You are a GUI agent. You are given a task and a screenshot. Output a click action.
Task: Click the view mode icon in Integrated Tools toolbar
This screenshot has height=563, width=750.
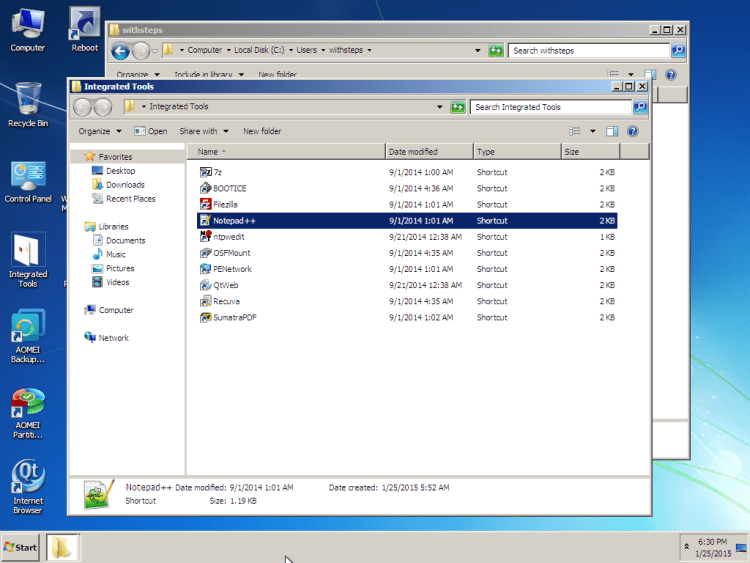574,131
